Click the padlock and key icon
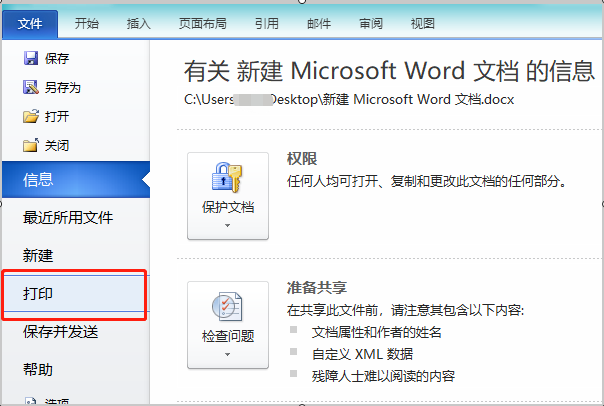This screenshot has width=604, height=406. [227, 177]
